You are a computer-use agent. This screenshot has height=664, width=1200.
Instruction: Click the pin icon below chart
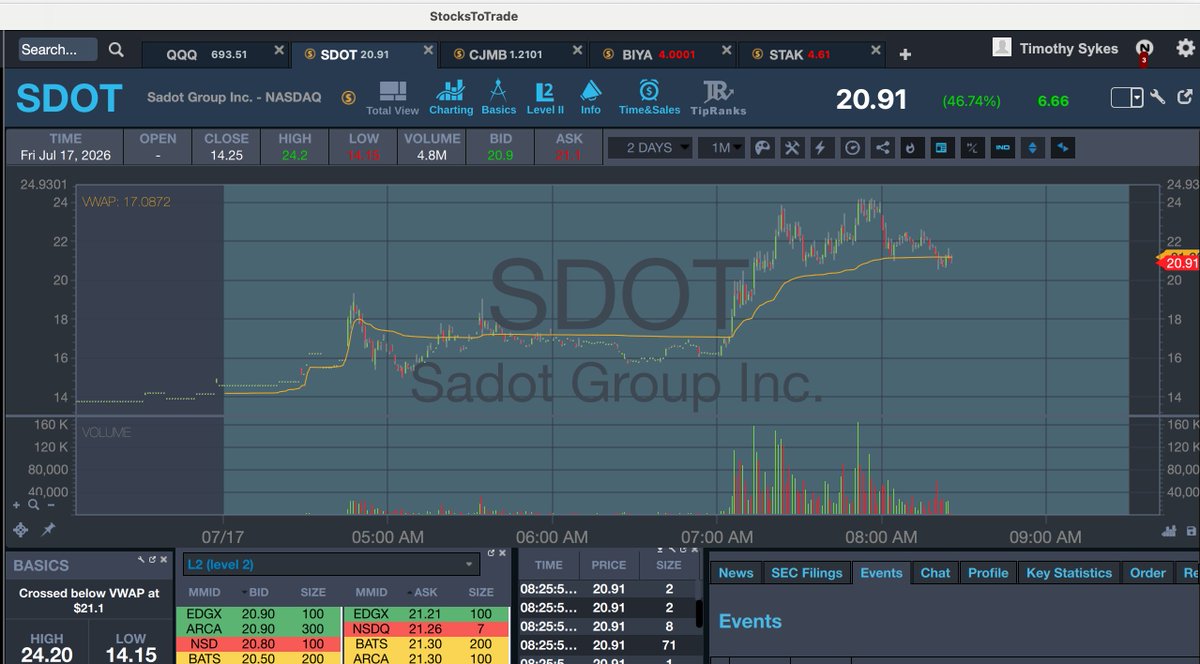tap(47, 529)
